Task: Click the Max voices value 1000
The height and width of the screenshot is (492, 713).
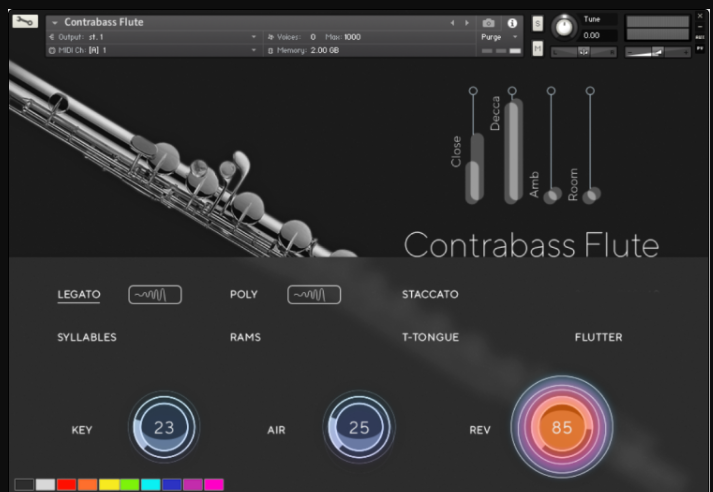Action: click(x=352, y=37)
